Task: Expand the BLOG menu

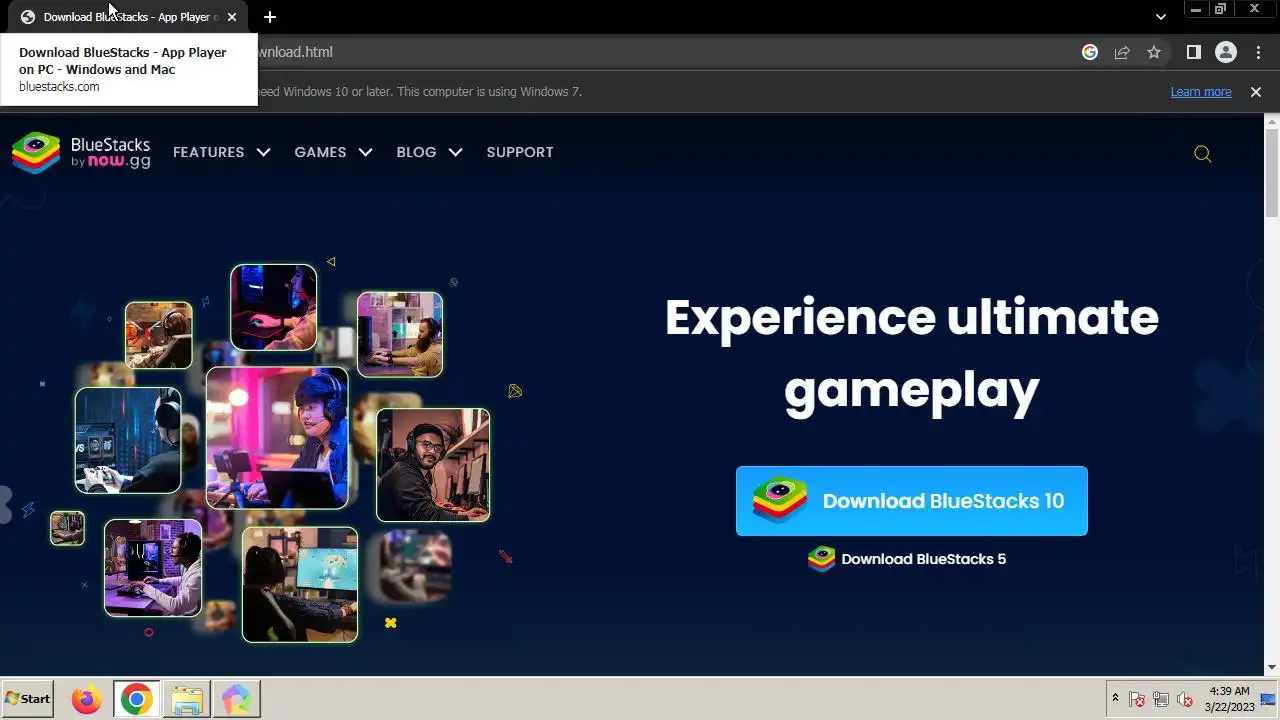Action: [429, 152]
